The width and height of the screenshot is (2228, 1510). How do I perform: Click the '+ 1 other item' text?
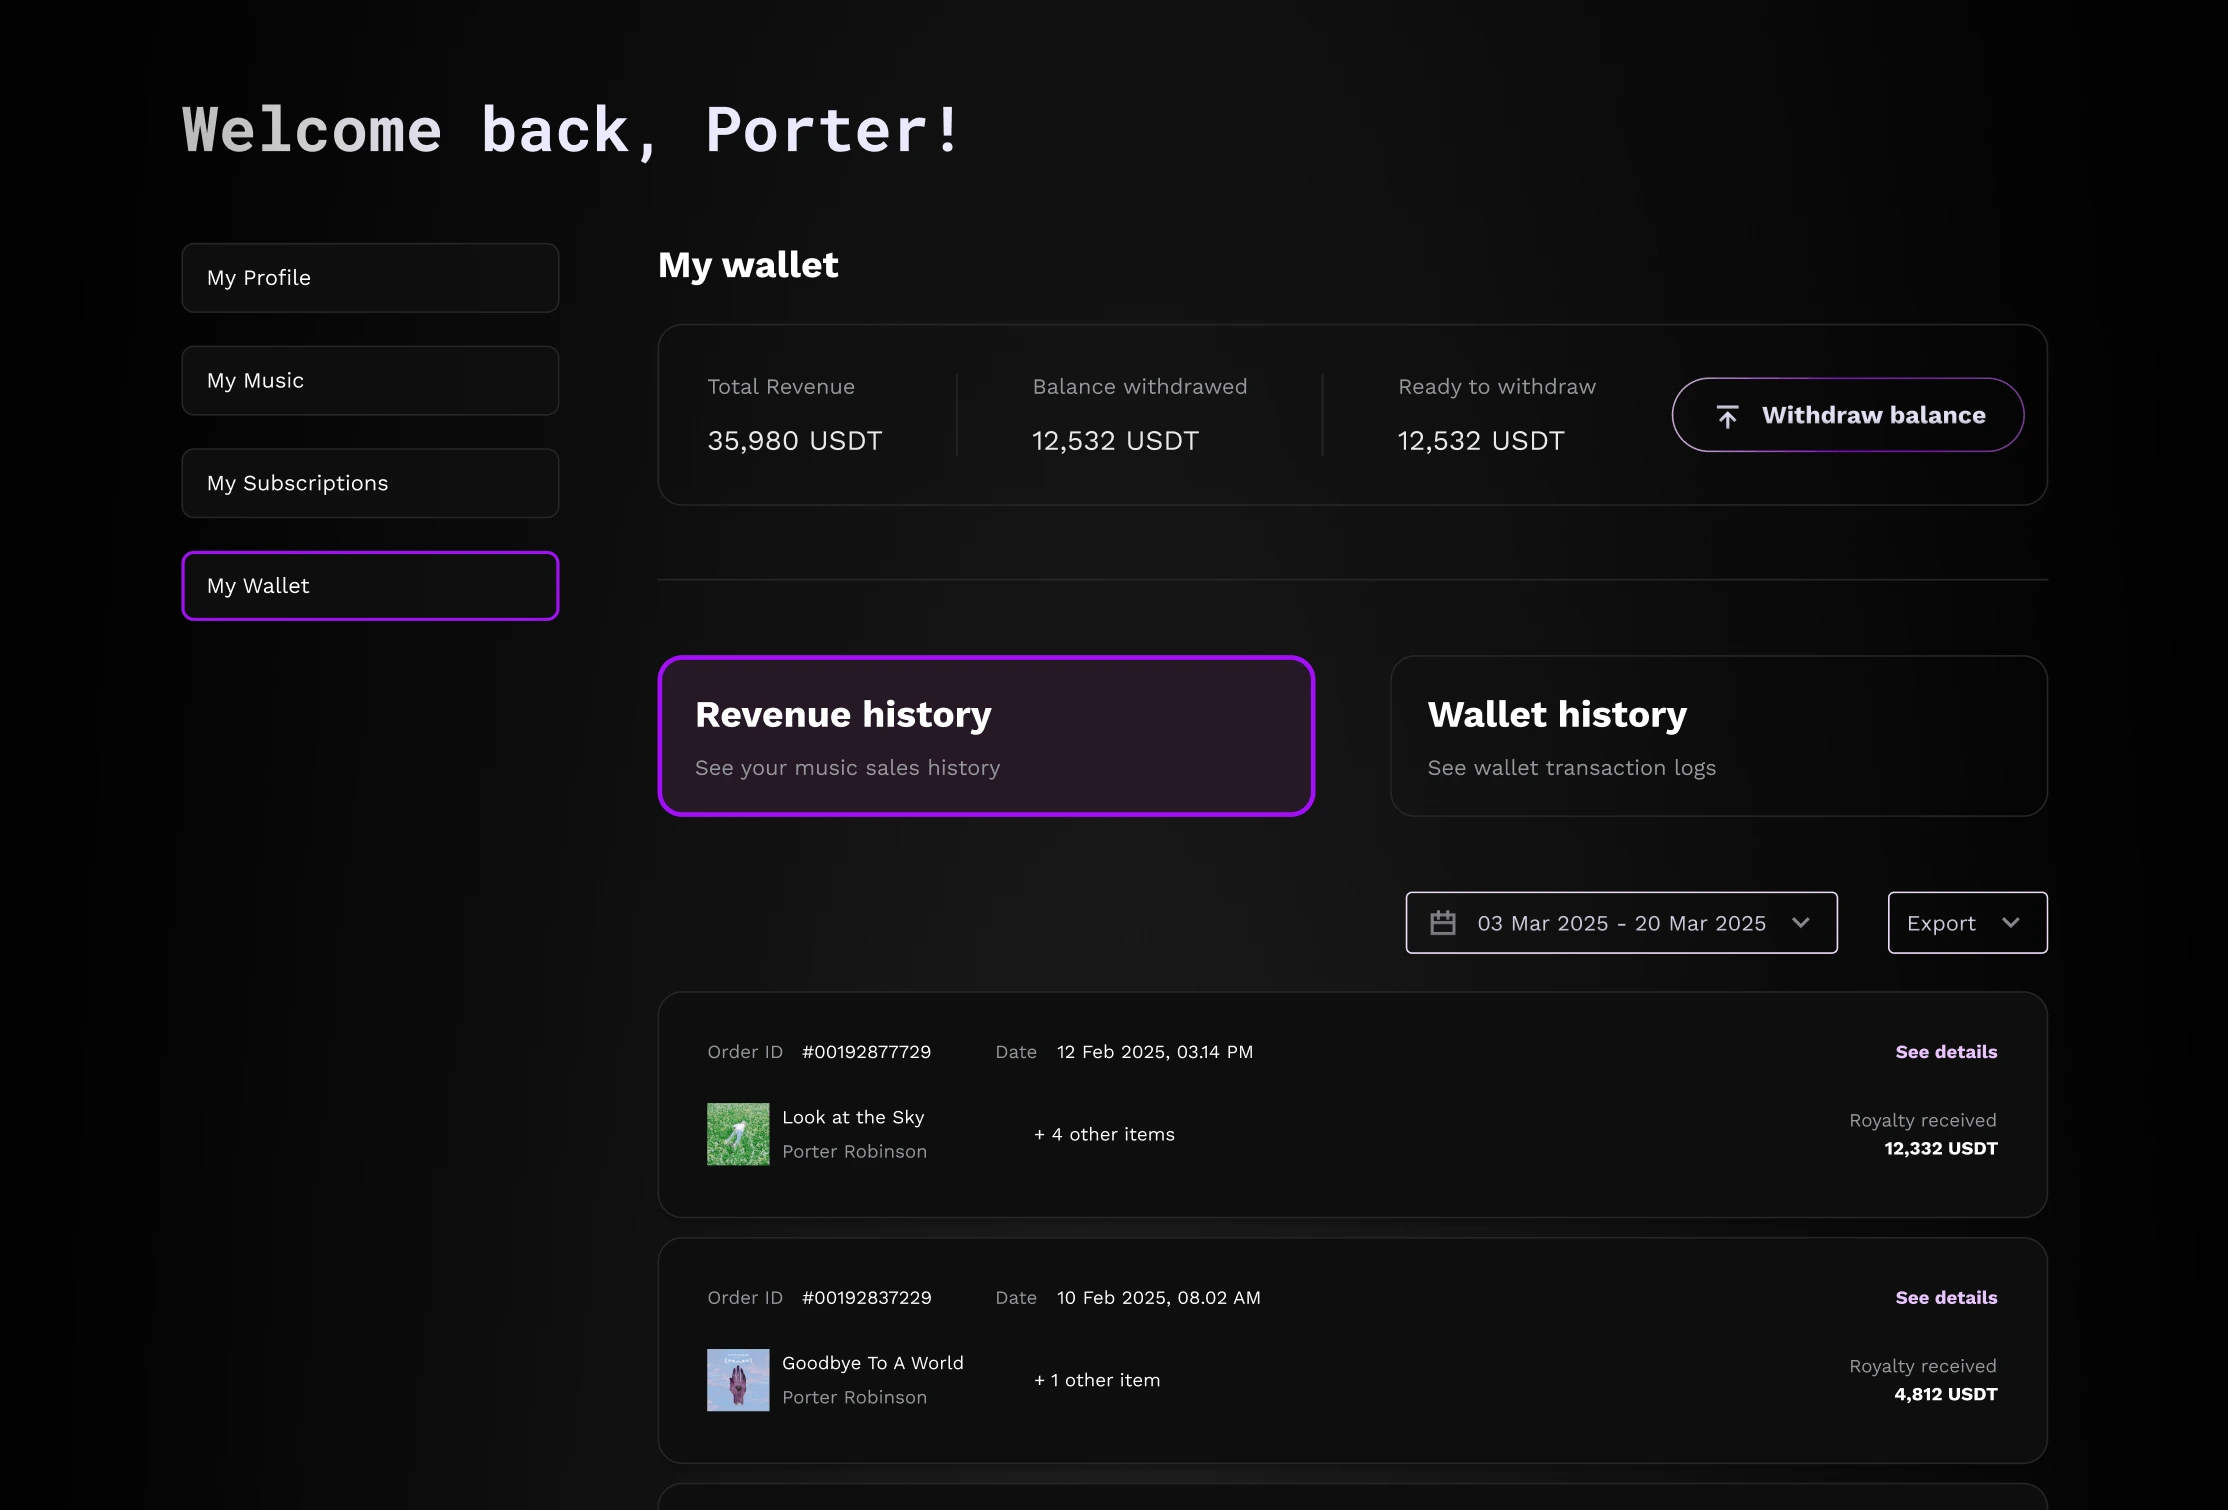click(1097, 1380)
